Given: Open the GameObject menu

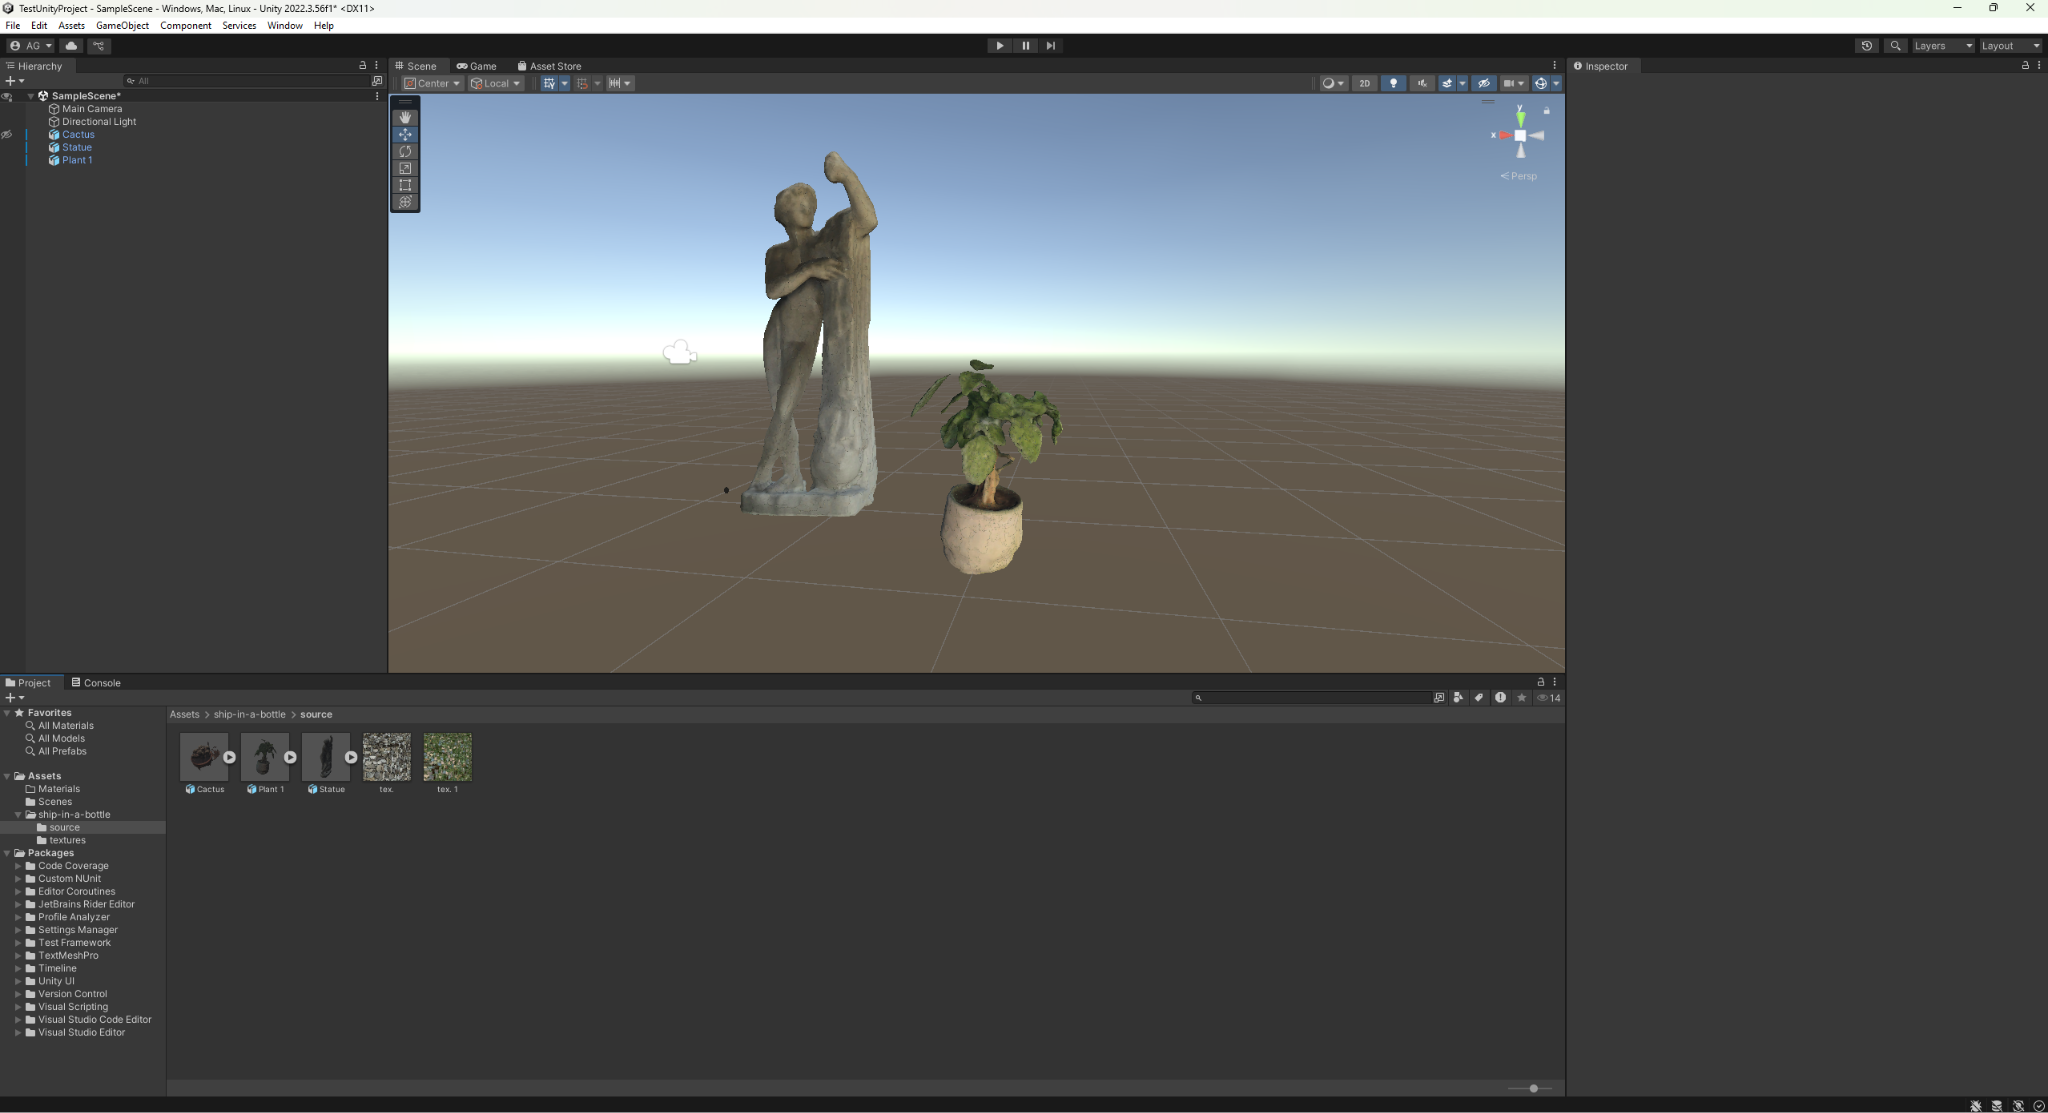Looking at the screenshot, I should [x=122, y=25].
